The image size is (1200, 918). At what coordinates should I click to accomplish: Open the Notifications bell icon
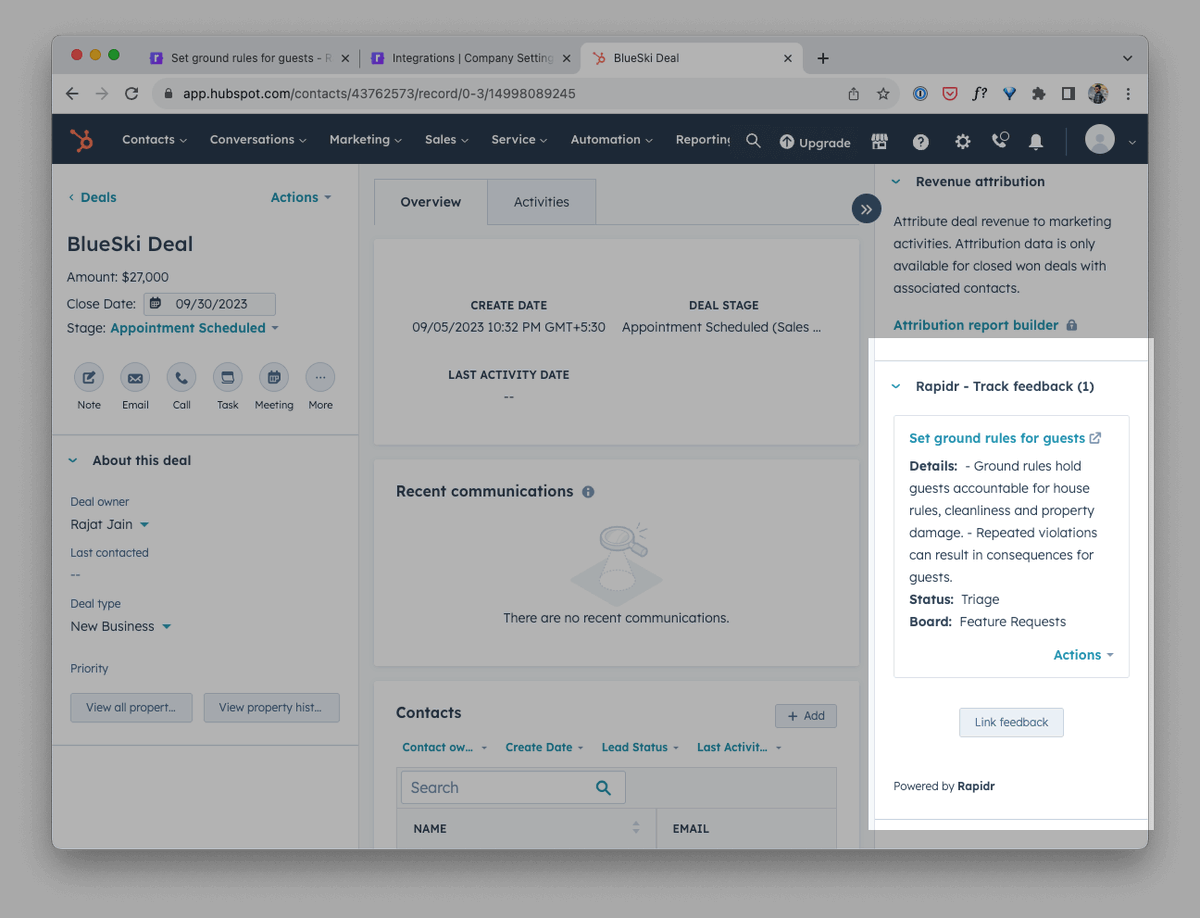click(x=1036, y=141)
